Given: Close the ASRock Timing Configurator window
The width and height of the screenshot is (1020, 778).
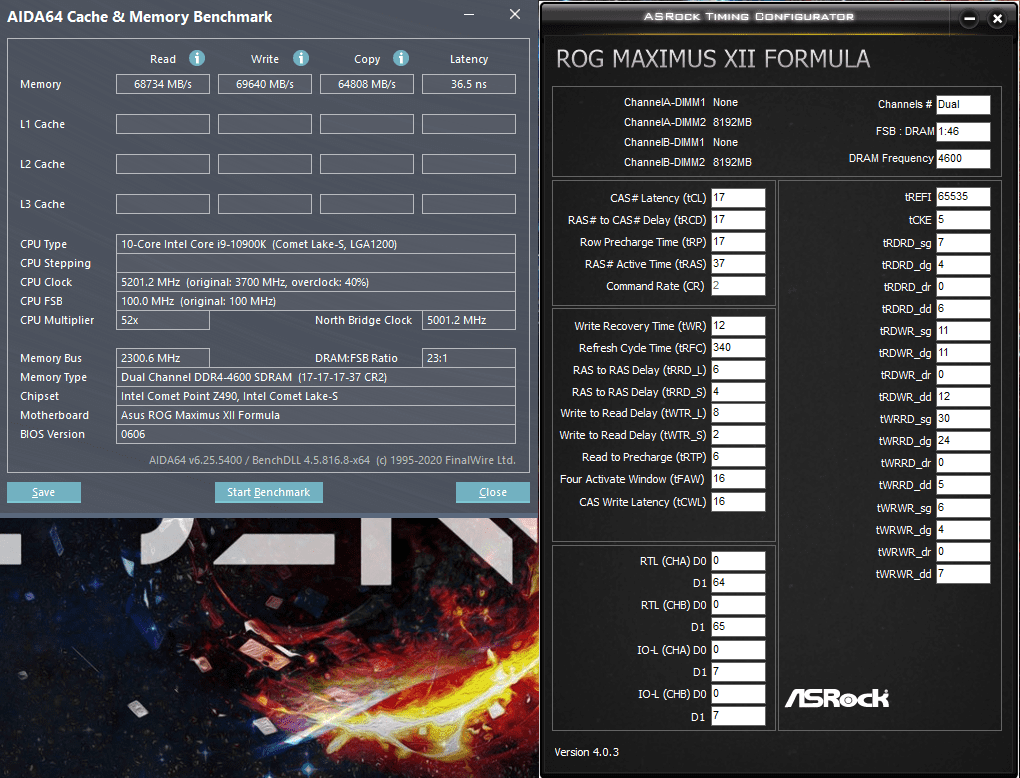Looking at the screenshot, I should click(997, 19).
